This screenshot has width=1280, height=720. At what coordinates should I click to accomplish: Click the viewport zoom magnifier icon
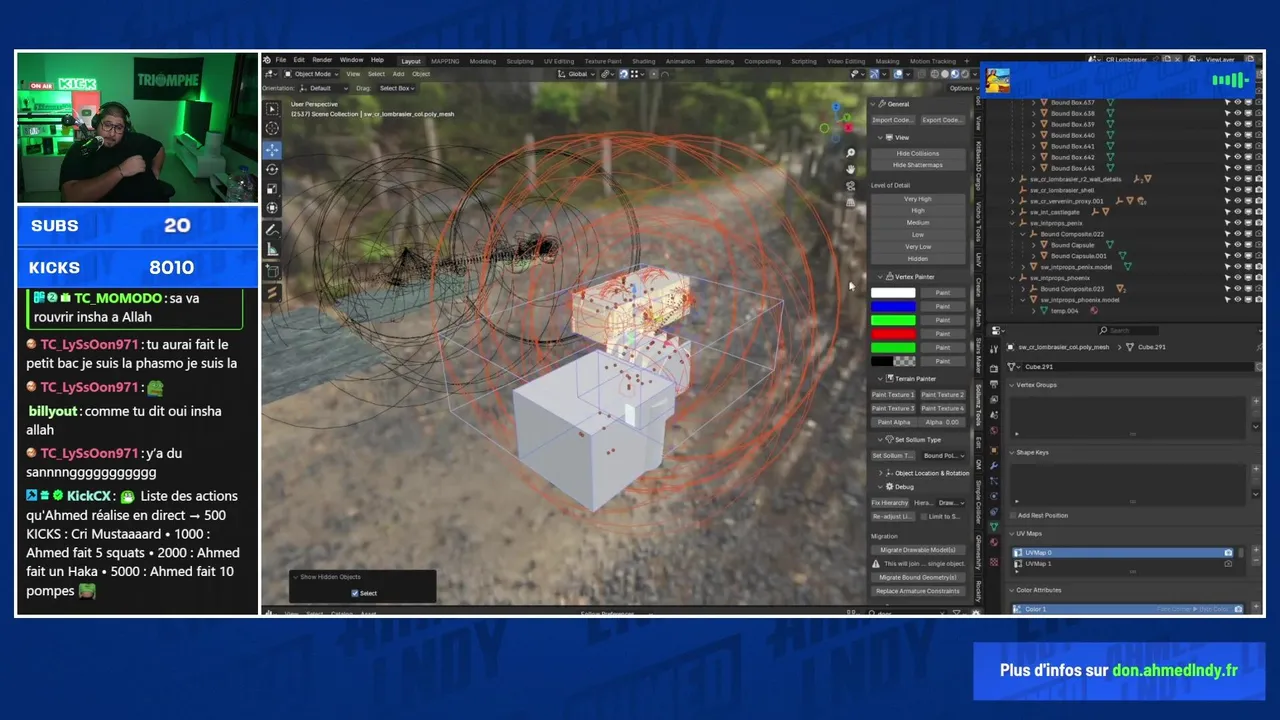coord(851,153)
